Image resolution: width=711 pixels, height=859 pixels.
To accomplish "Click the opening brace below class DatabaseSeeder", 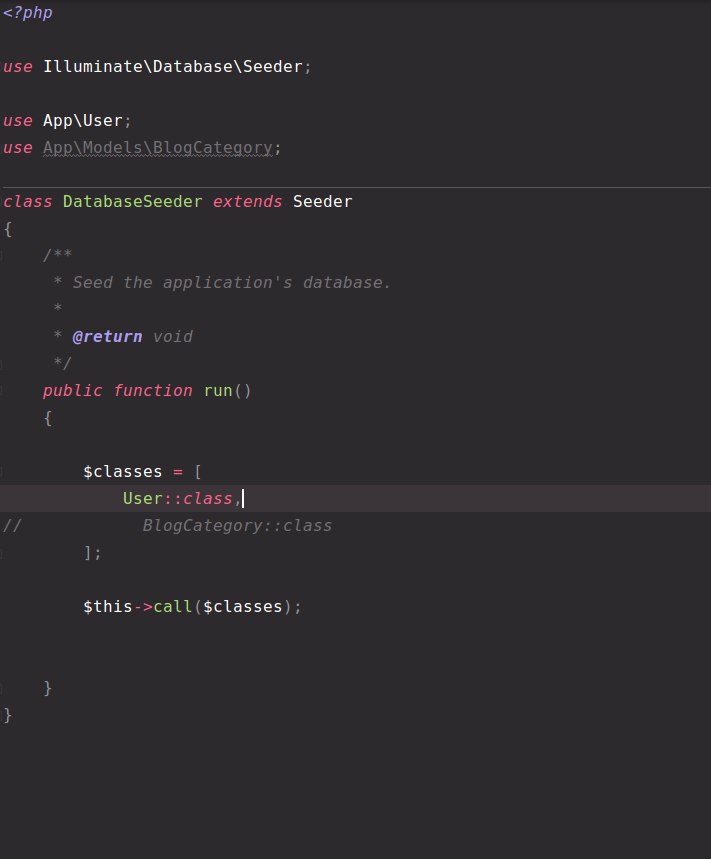I will pos(8,229).
